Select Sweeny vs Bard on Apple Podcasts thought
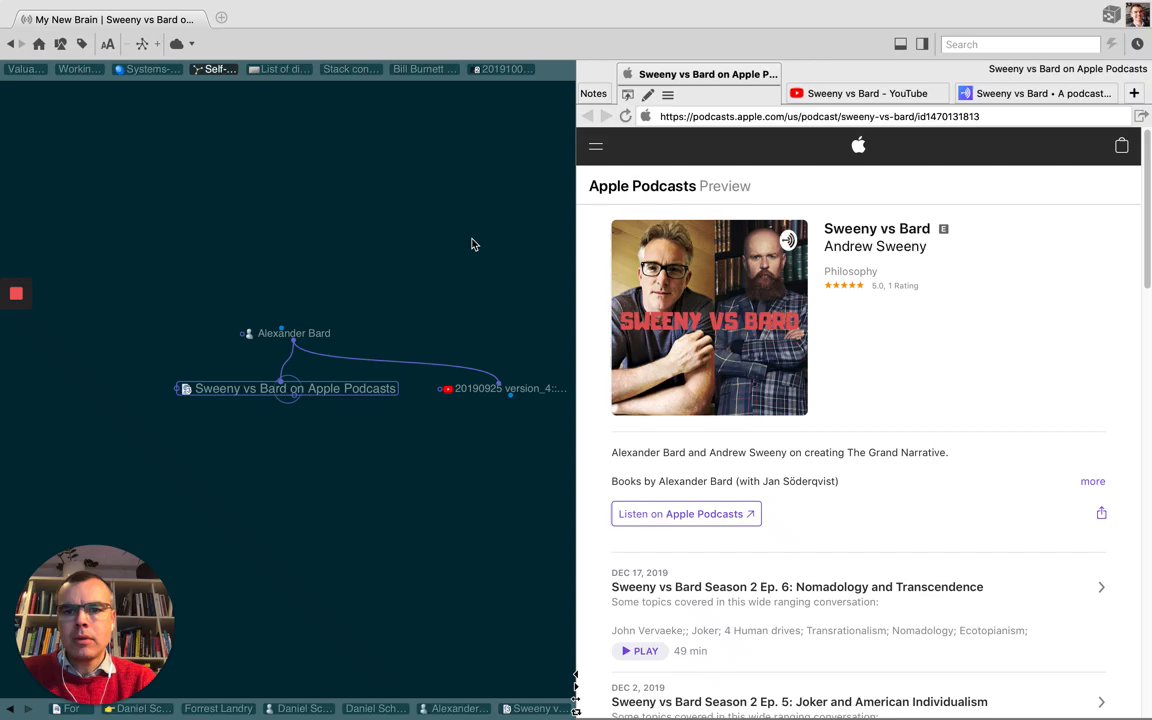 tap(288, 389)
